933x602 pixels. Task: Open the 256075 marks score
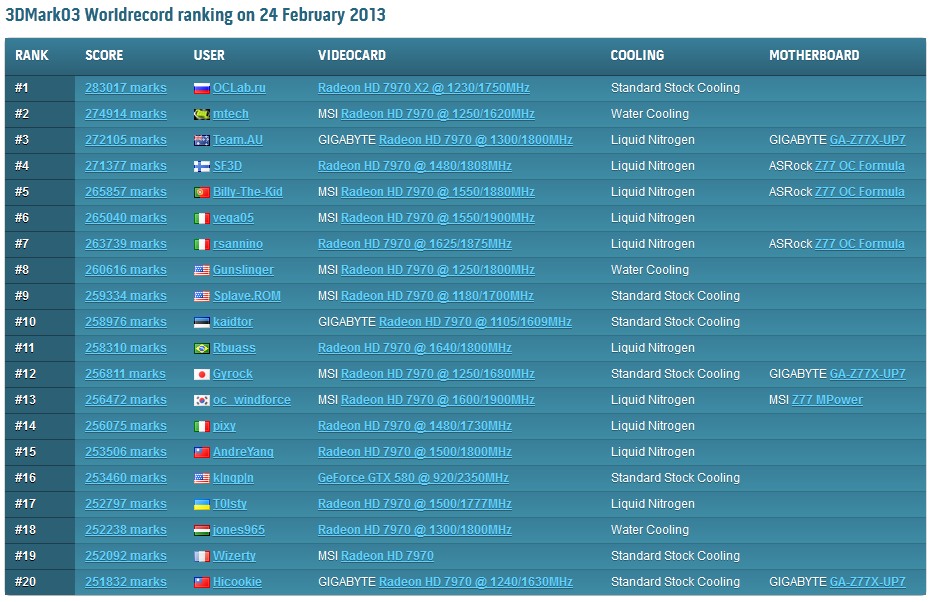(x=126, y=425)
